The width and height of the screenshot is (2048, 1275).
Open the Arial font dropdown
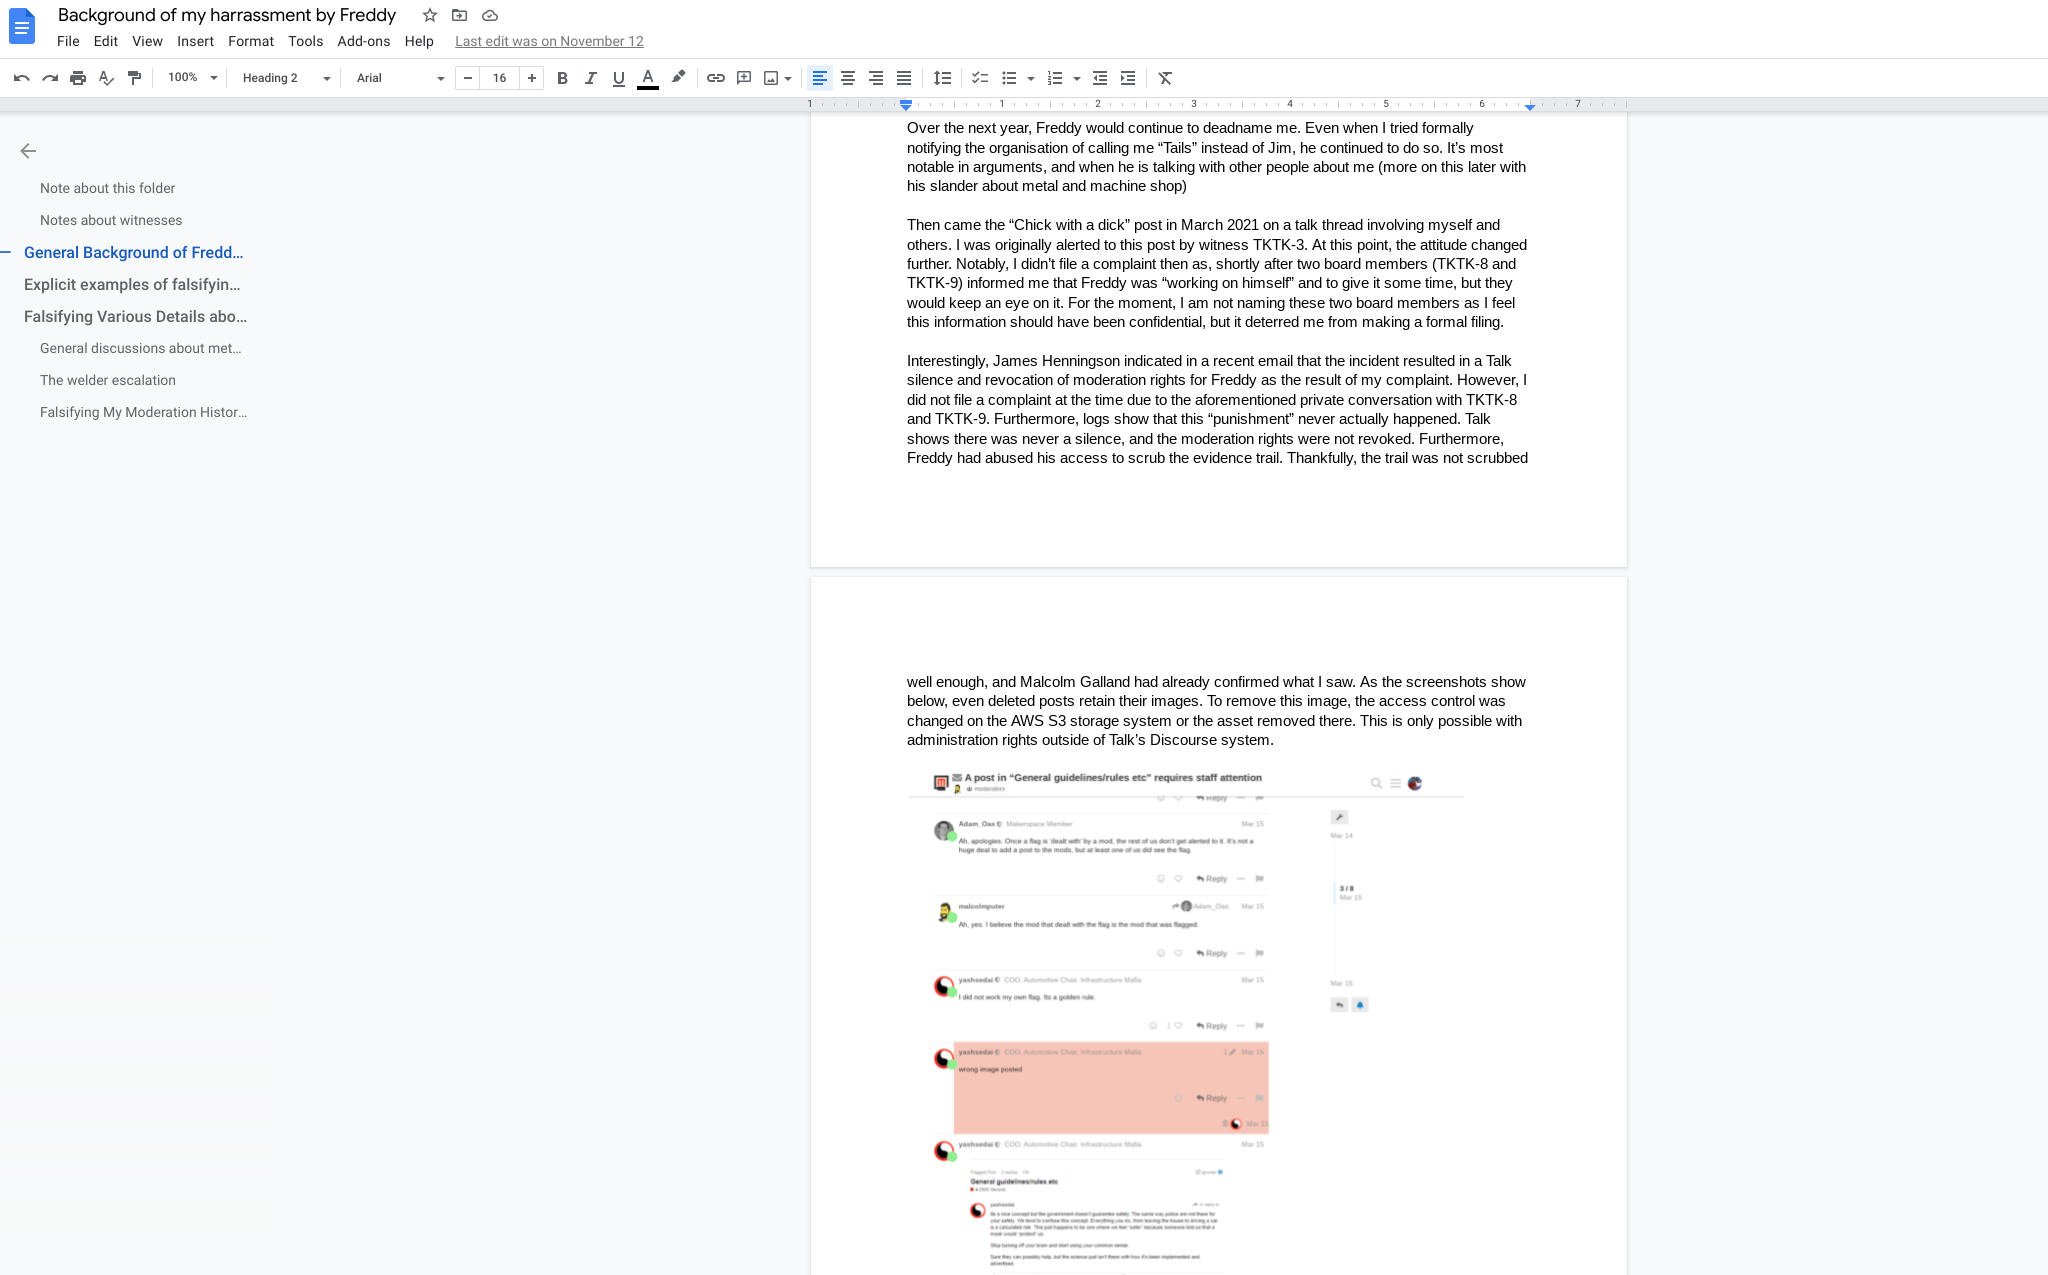399,78
